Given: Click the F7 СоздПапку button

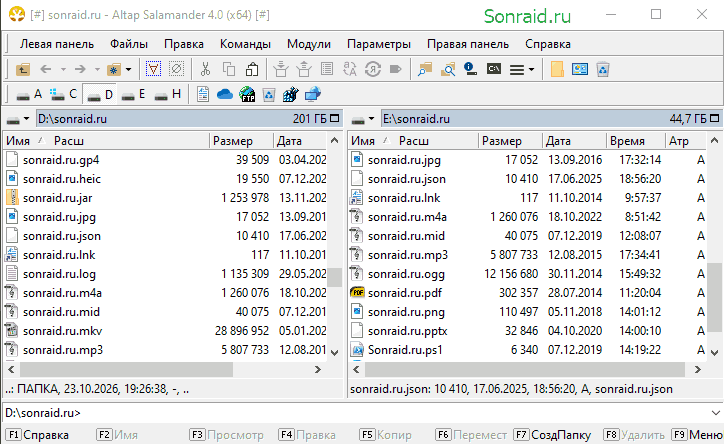Looking at the screenshot, I should (x=553, y=435).
